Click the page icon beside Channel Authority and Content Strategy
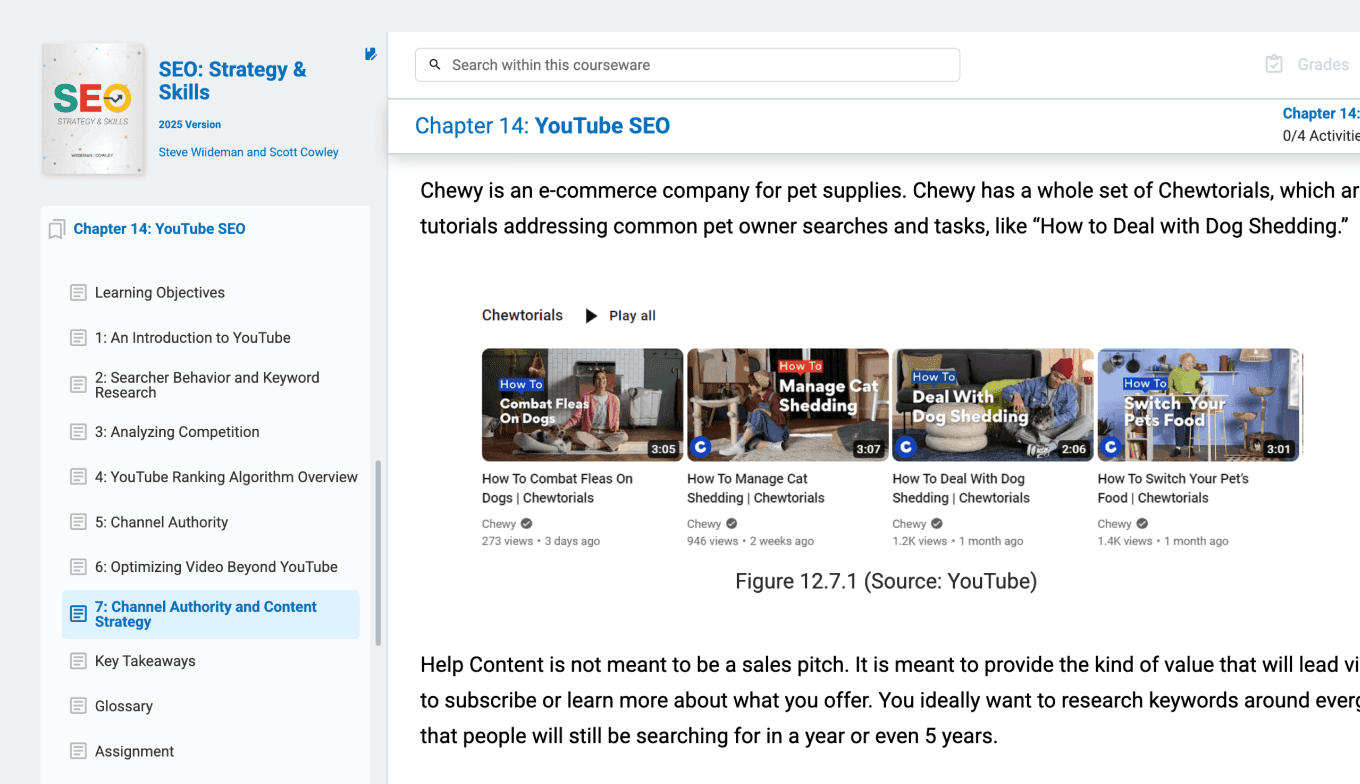Viewport: 1360px width, 784px height. pos(78,614)
